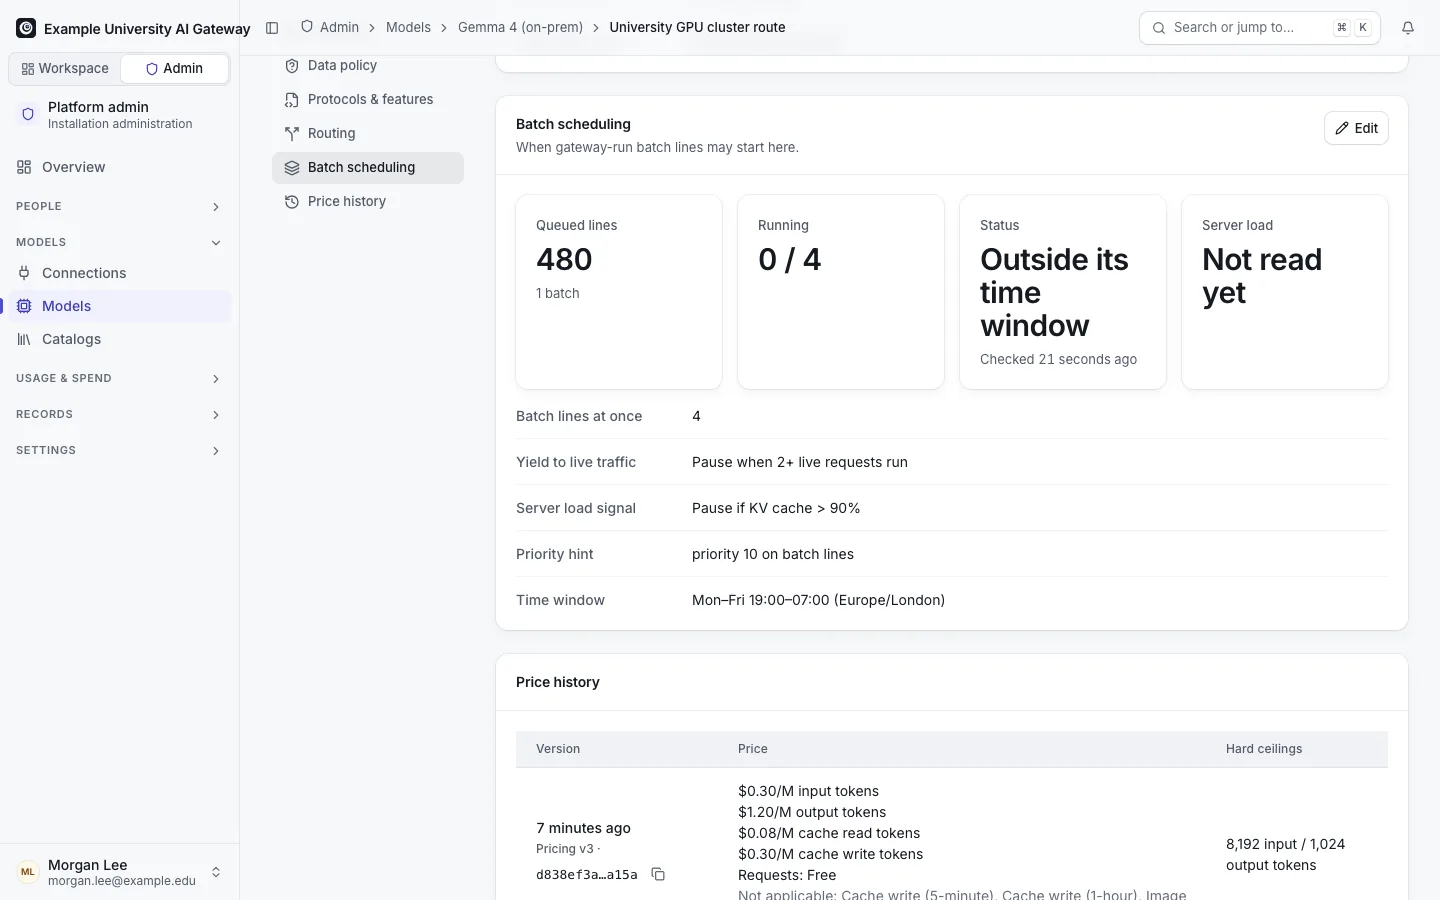Click the Mon–Fri 19:00–07:00 time window value
Image resolution: width=1440 pixels, height=900 pixels.
point(818,600)
